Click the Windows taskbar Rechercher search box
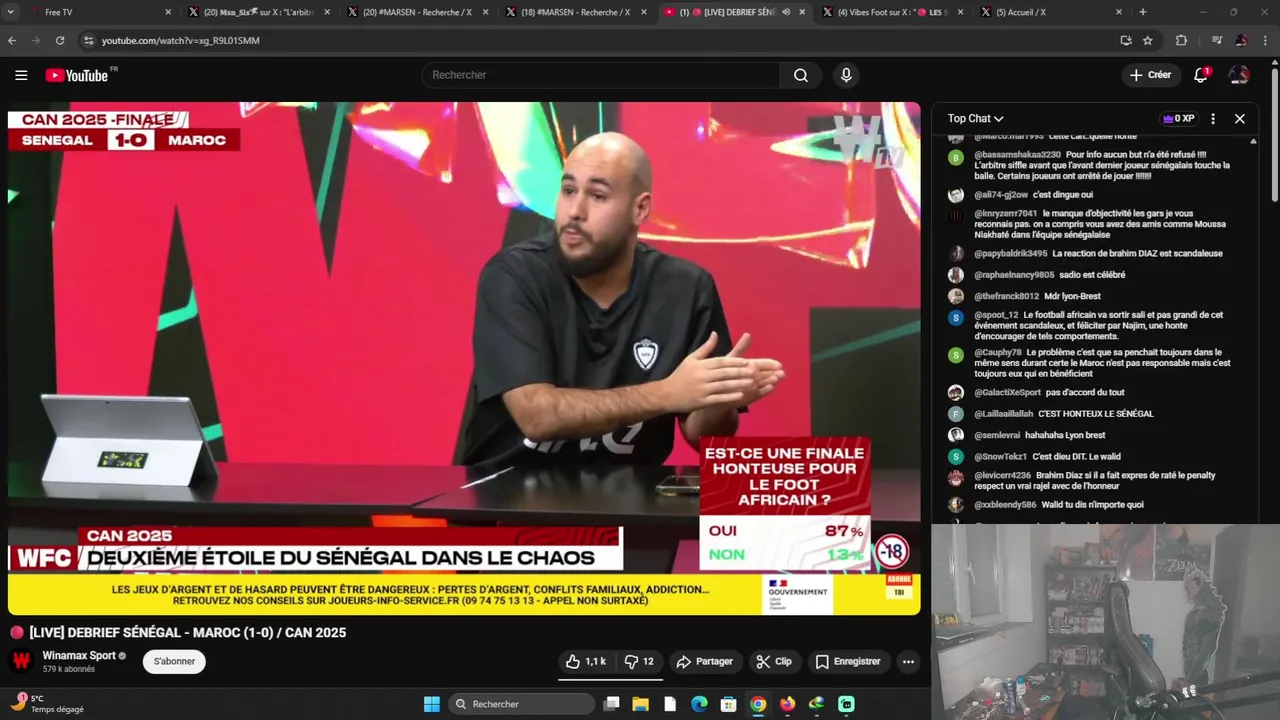Viewport: 1280px width, 720px height. pyautogui.click(x=521, y=704)
